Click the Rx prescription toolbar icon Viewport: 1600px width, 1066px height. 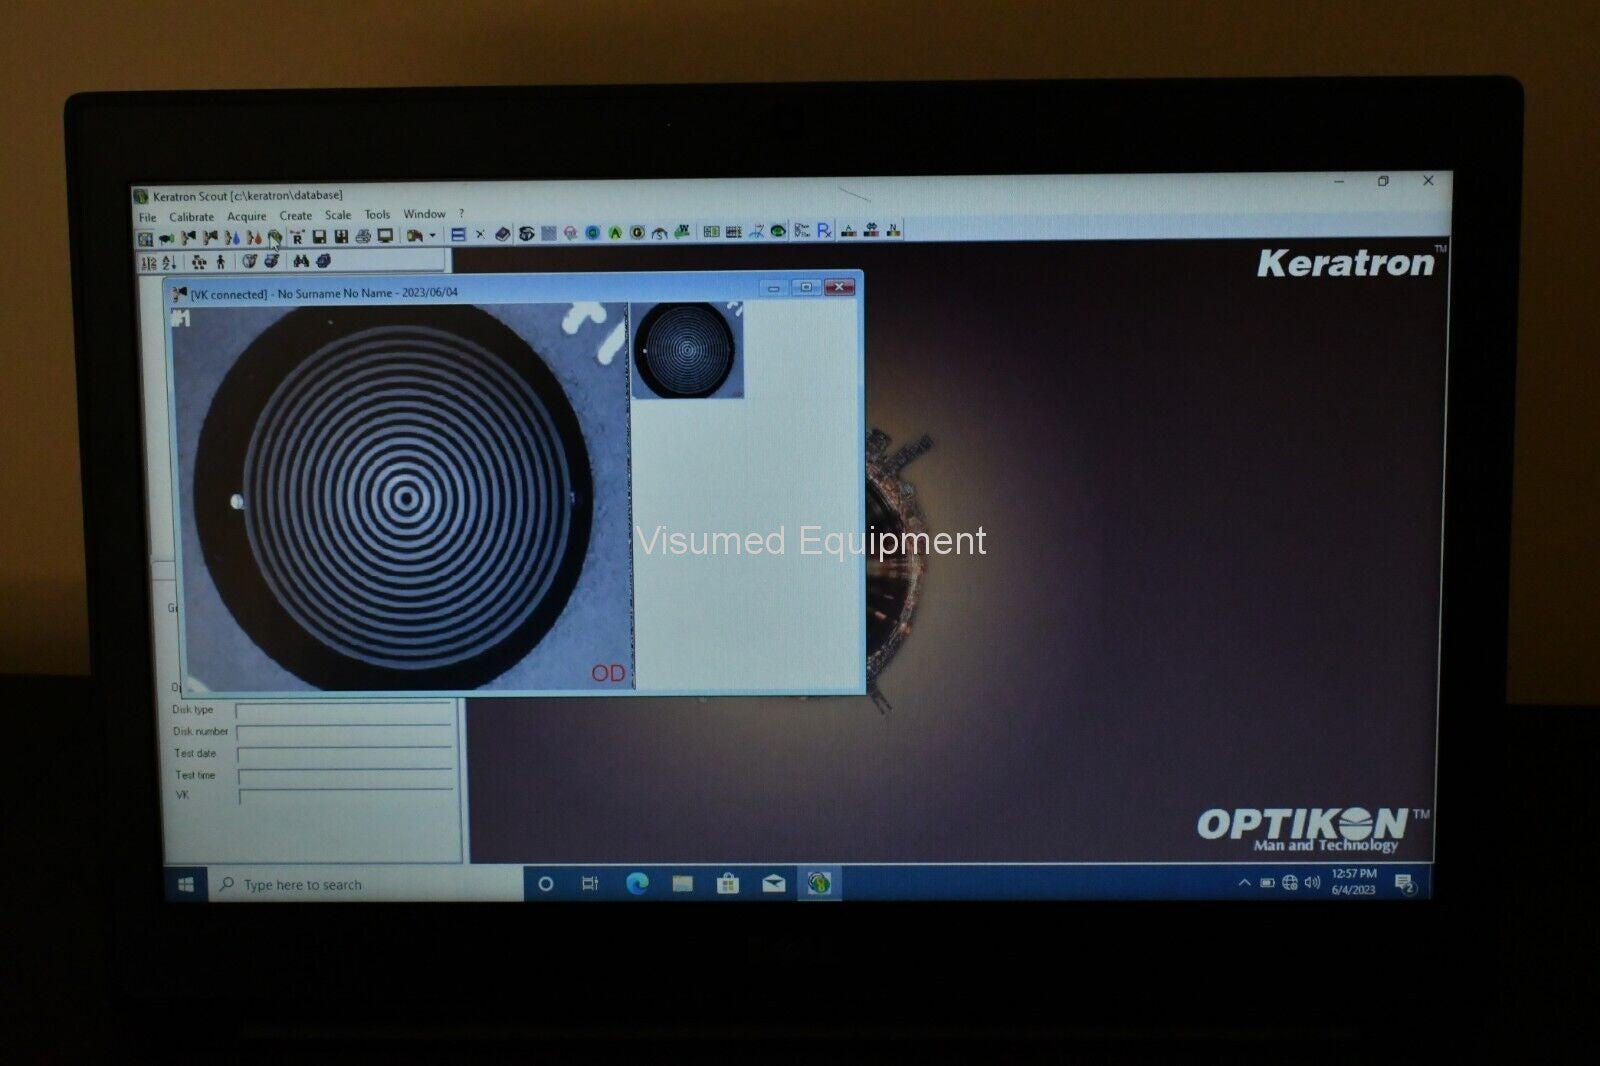click(824, 232)
